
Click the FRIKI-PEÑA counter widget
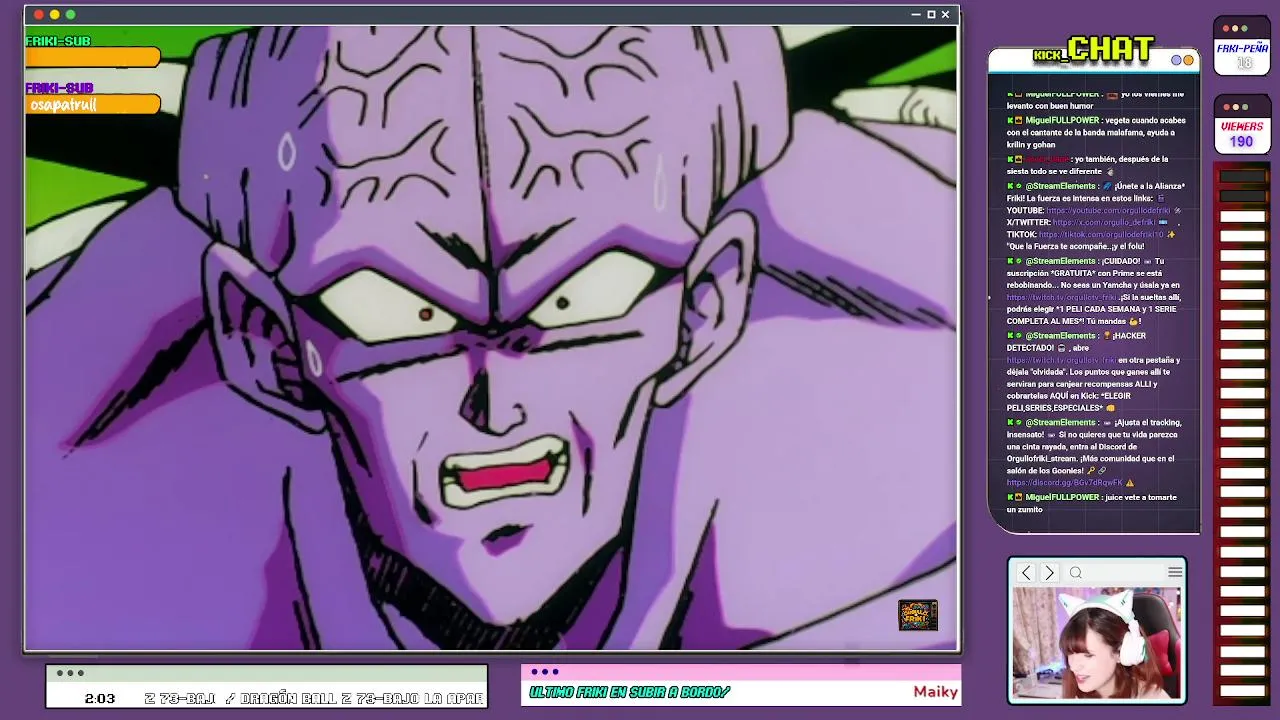pyautogui.click(x=1242, y=46)
